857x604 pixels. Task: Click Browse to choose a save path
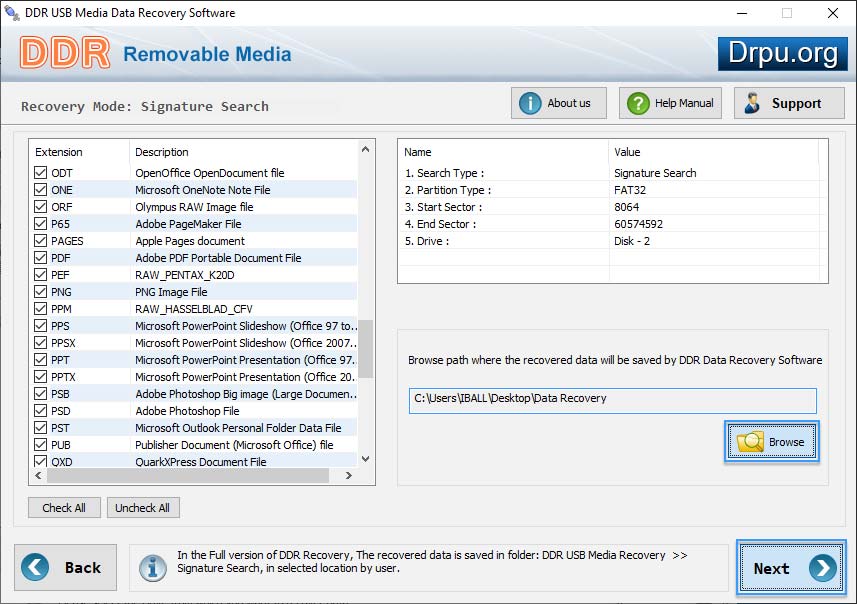(x=772, y=442)
